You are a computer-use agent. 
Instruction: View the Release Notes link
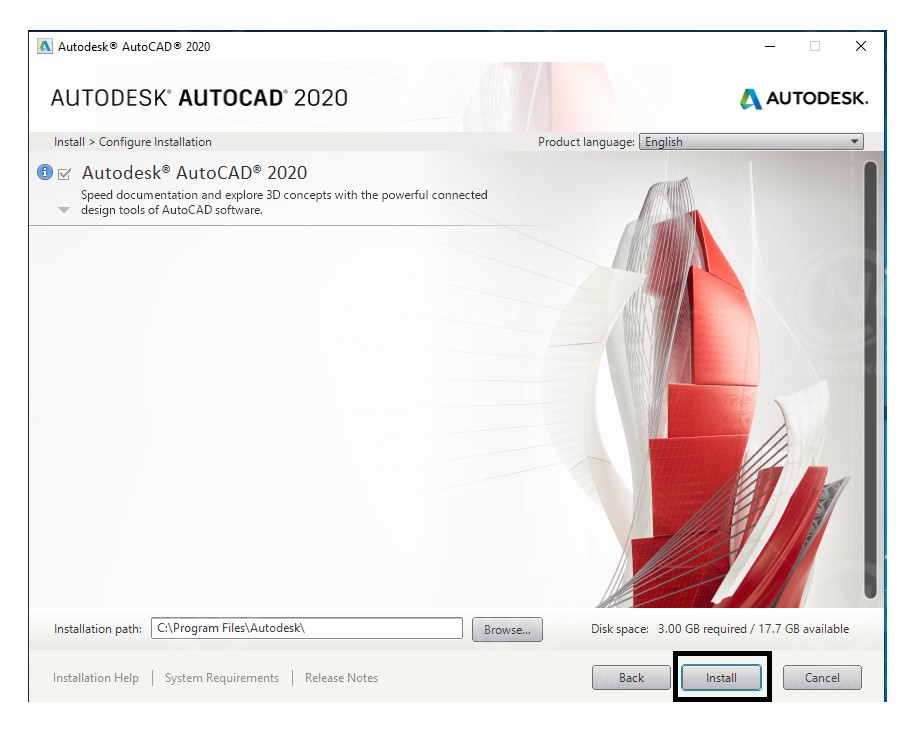point(341,678)
